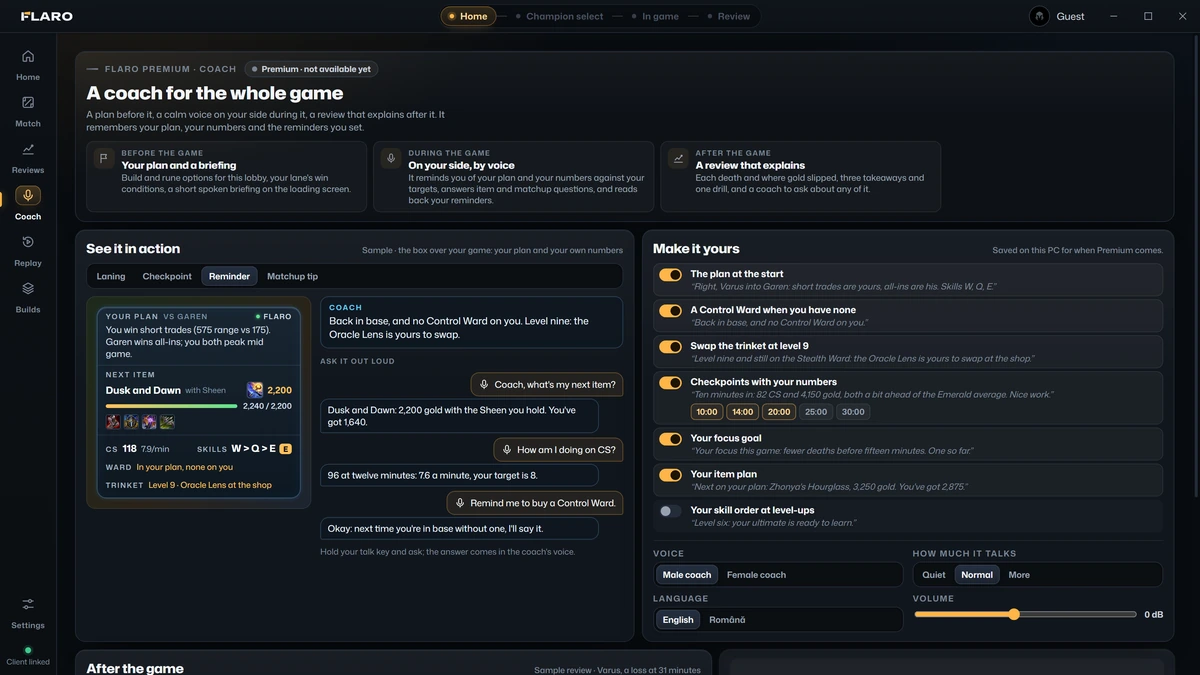Enable the 30:00 checkpoint chip
This screenshot has width=1200, height=675.
(x=853, y=412)
